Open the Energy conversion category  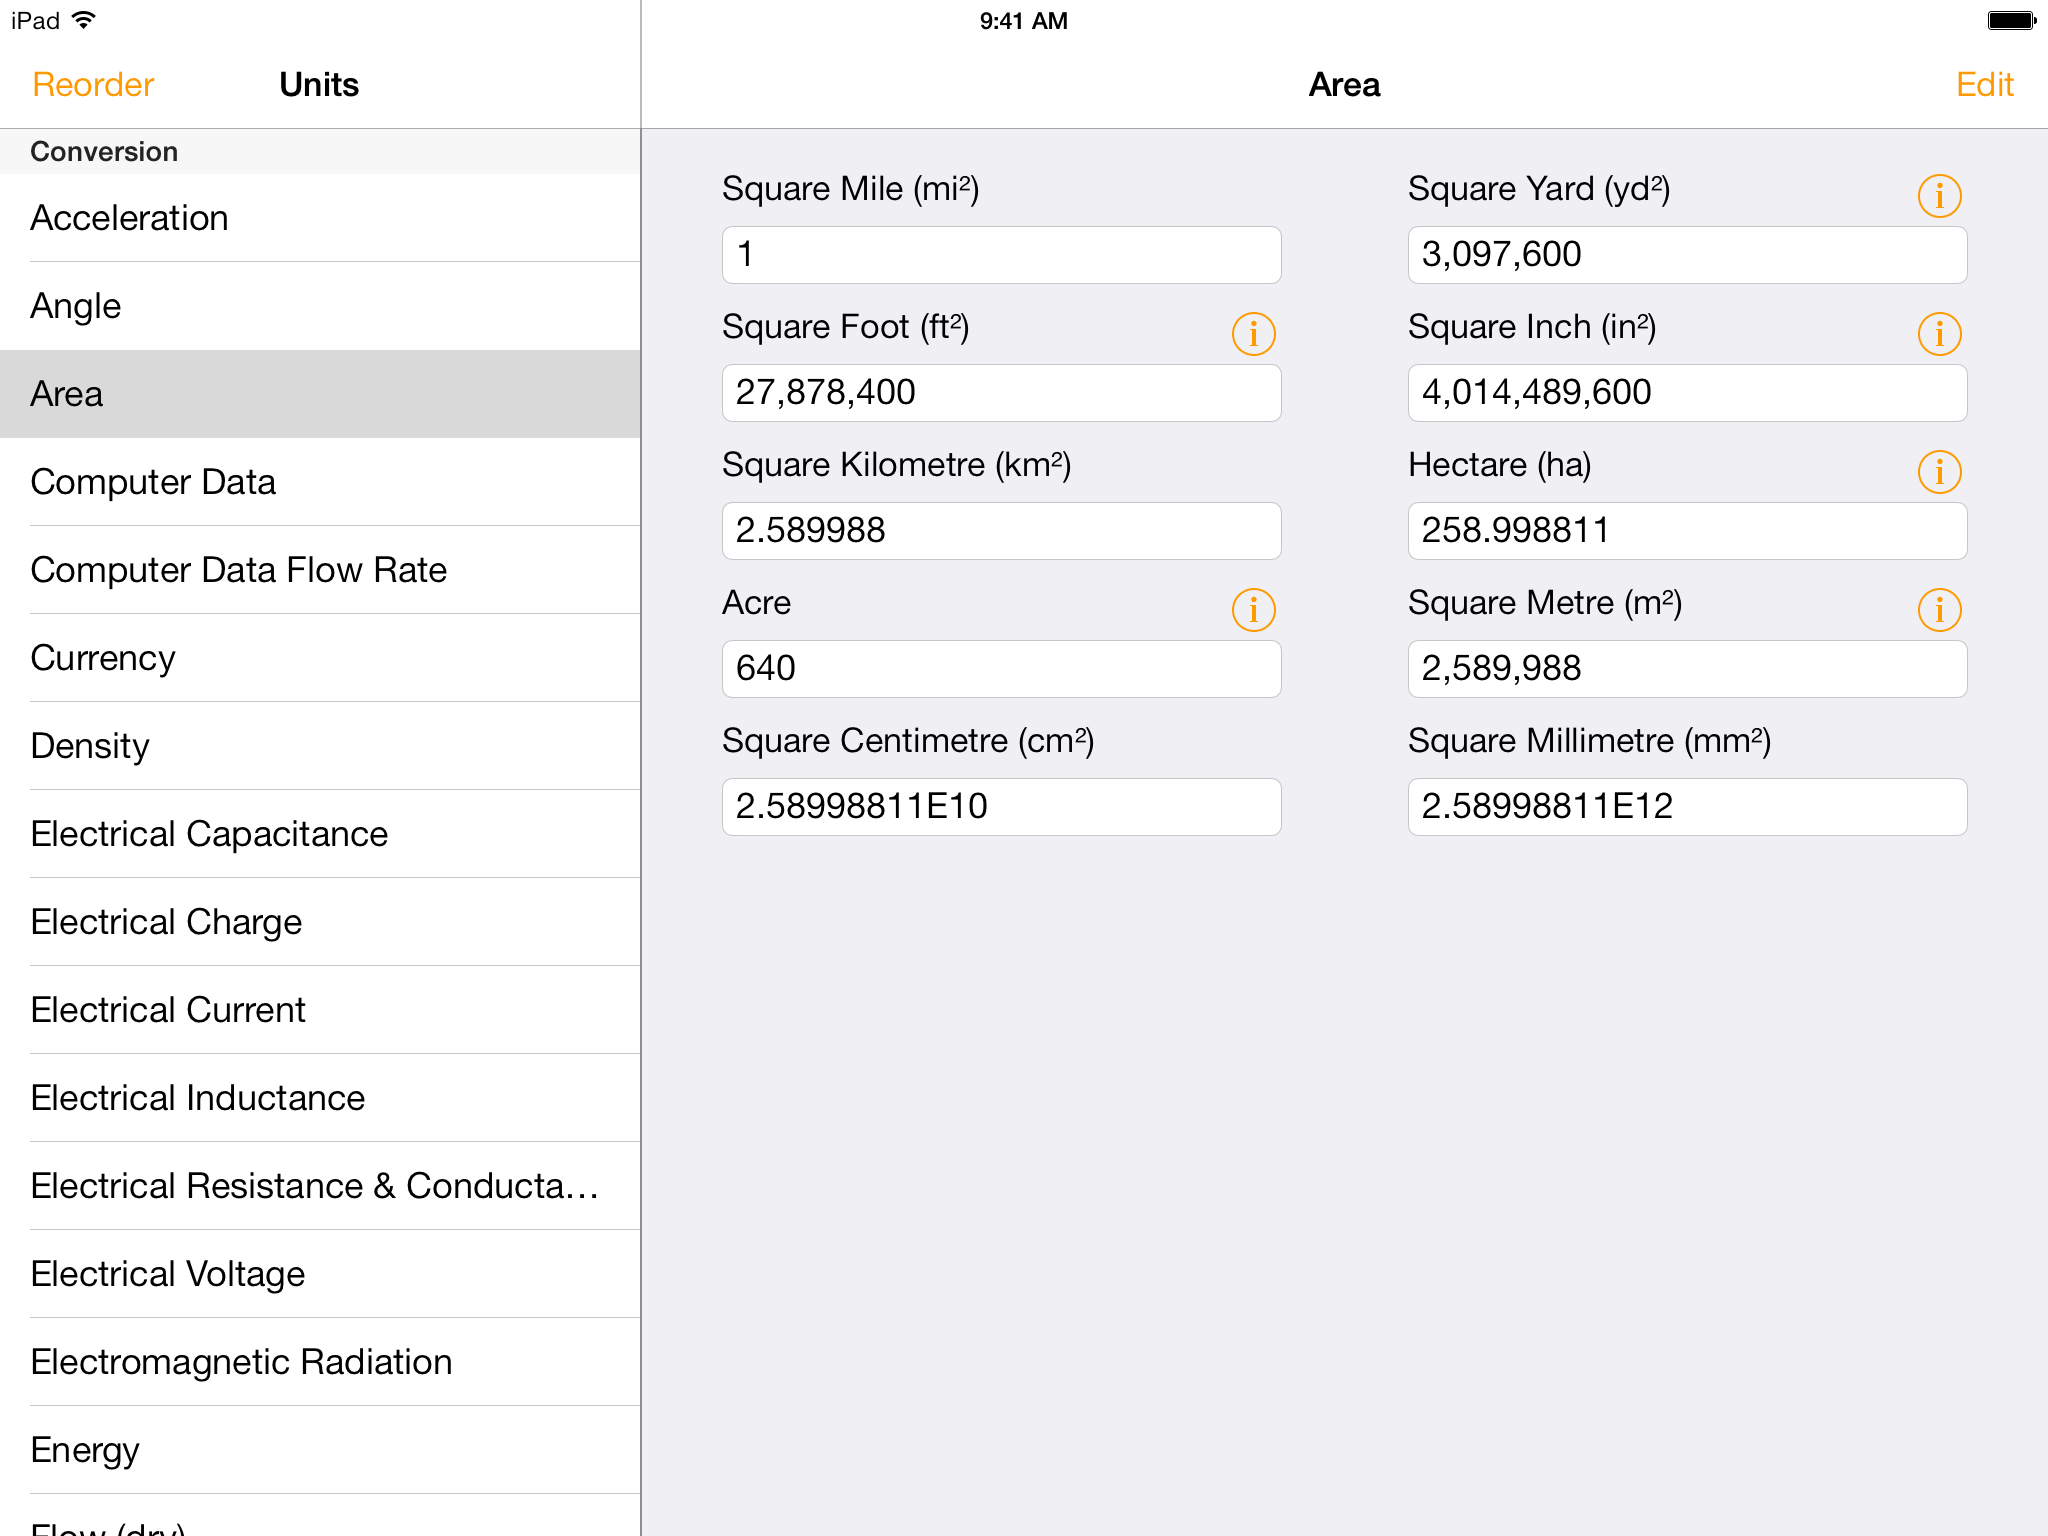(x=320, y=1450)
